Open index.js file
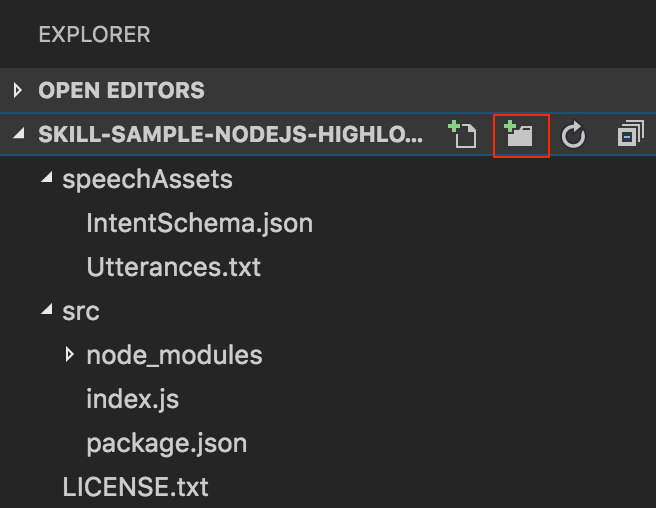This screenshot has width=656, height=508. click(133, 399)
